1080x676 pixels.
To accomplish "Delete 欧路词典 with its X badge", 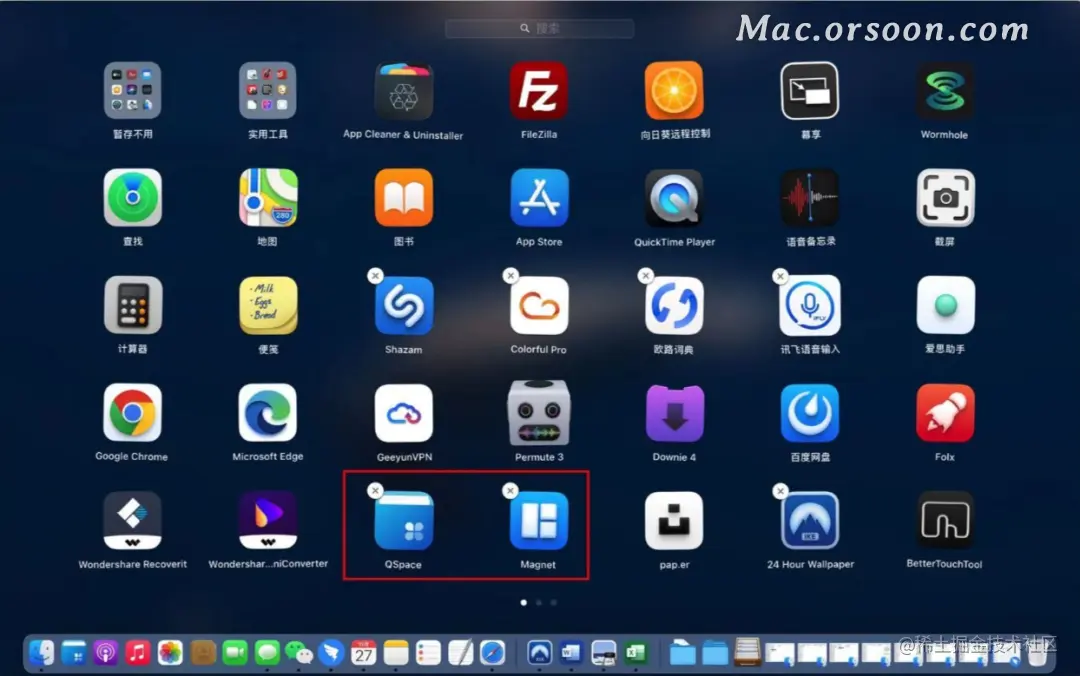I will pos(645,276).
